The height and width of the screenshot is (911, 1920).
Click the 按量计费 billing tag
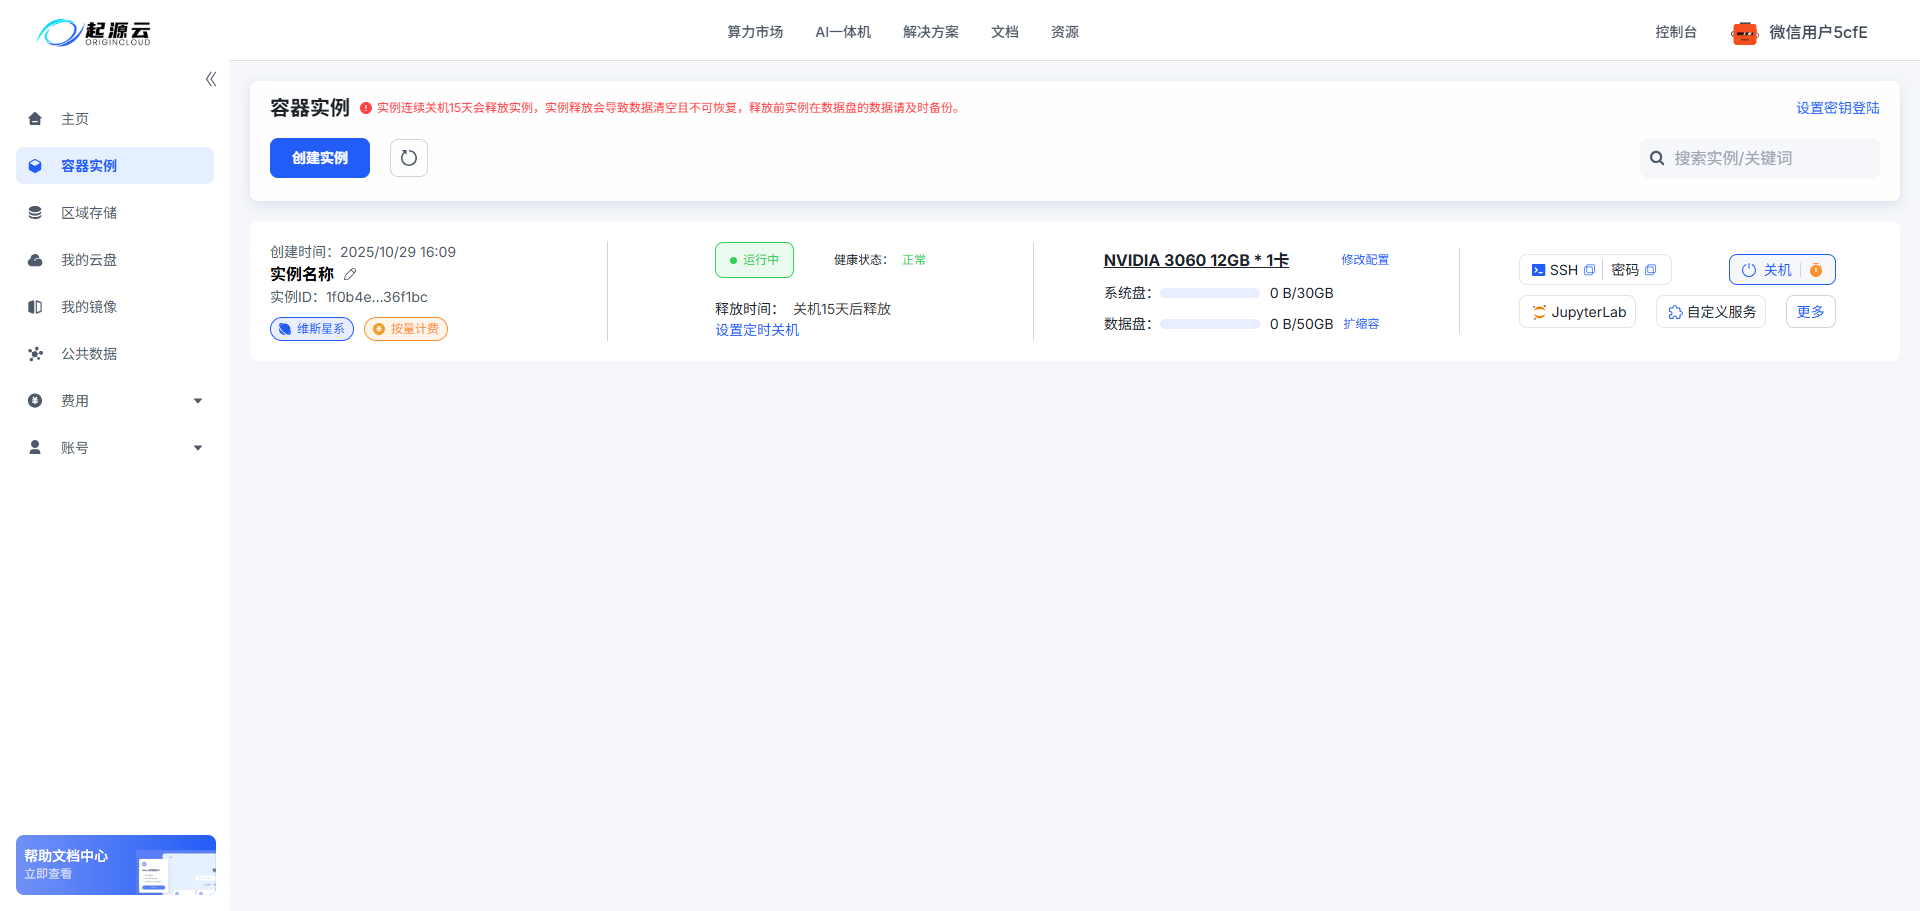click(x=406, y=329)
